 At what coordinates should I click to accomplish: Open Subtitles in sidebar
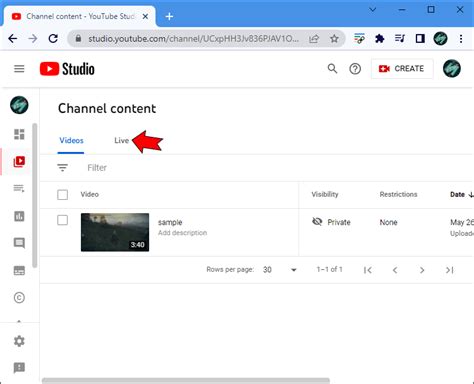tap(19, 270)
